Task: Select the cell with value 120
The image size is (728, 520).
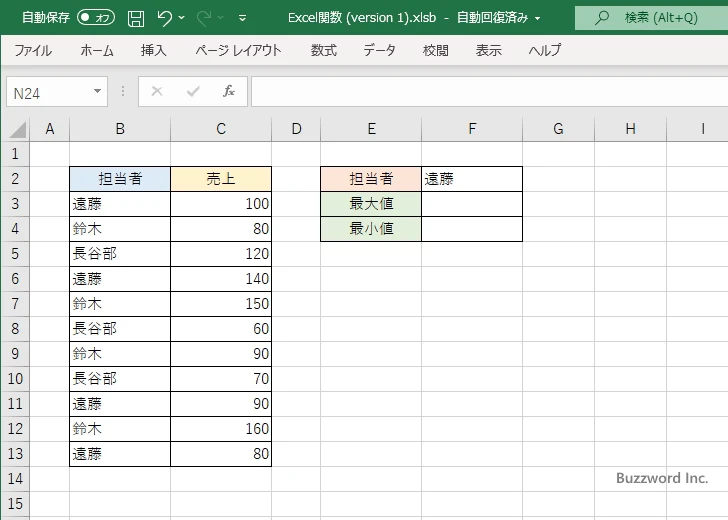Action: pyautogui.click(x=221, y=254)
